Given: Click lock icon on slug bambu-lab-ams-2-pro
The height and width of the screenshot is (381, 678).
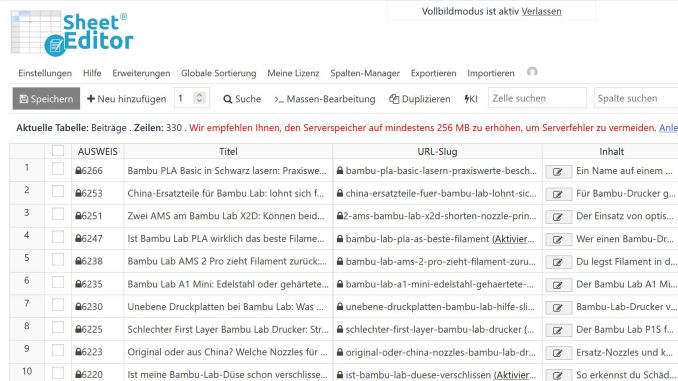Looking at the screenshot, I should tap(340, 261).
